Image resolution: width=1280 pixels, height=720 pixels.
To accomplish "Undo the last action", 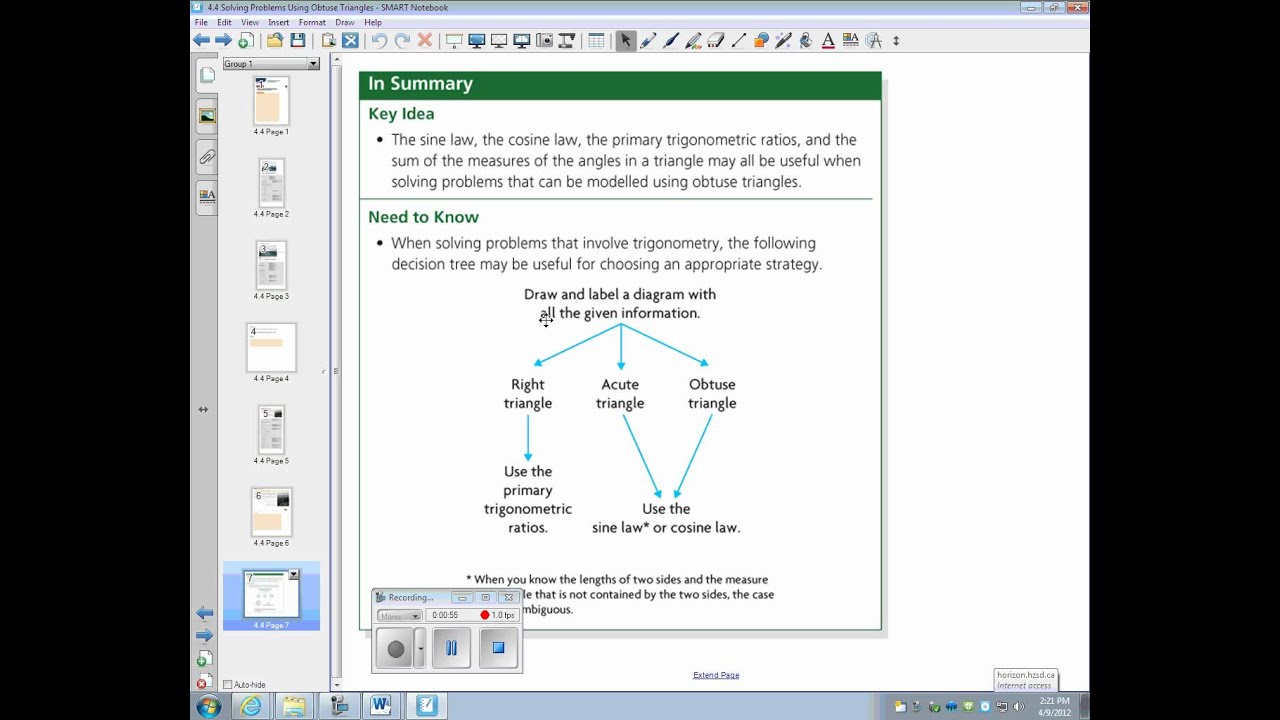I will [x=379, y=40].
